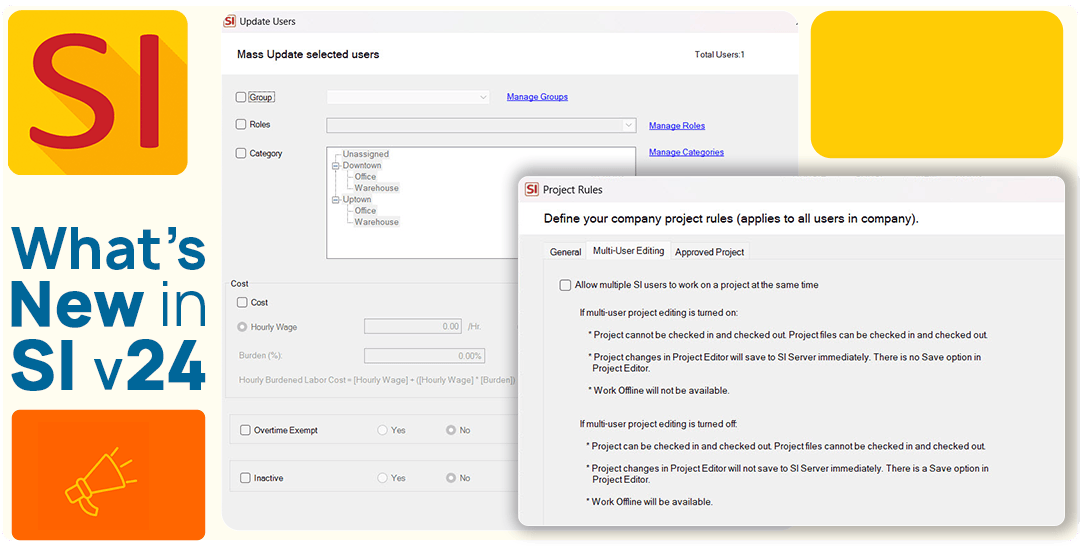Image resolution: width=1080 pixels, height=546 pixels.
Task: Click the Work Offline will not be available line
Action: coord(659,390)
